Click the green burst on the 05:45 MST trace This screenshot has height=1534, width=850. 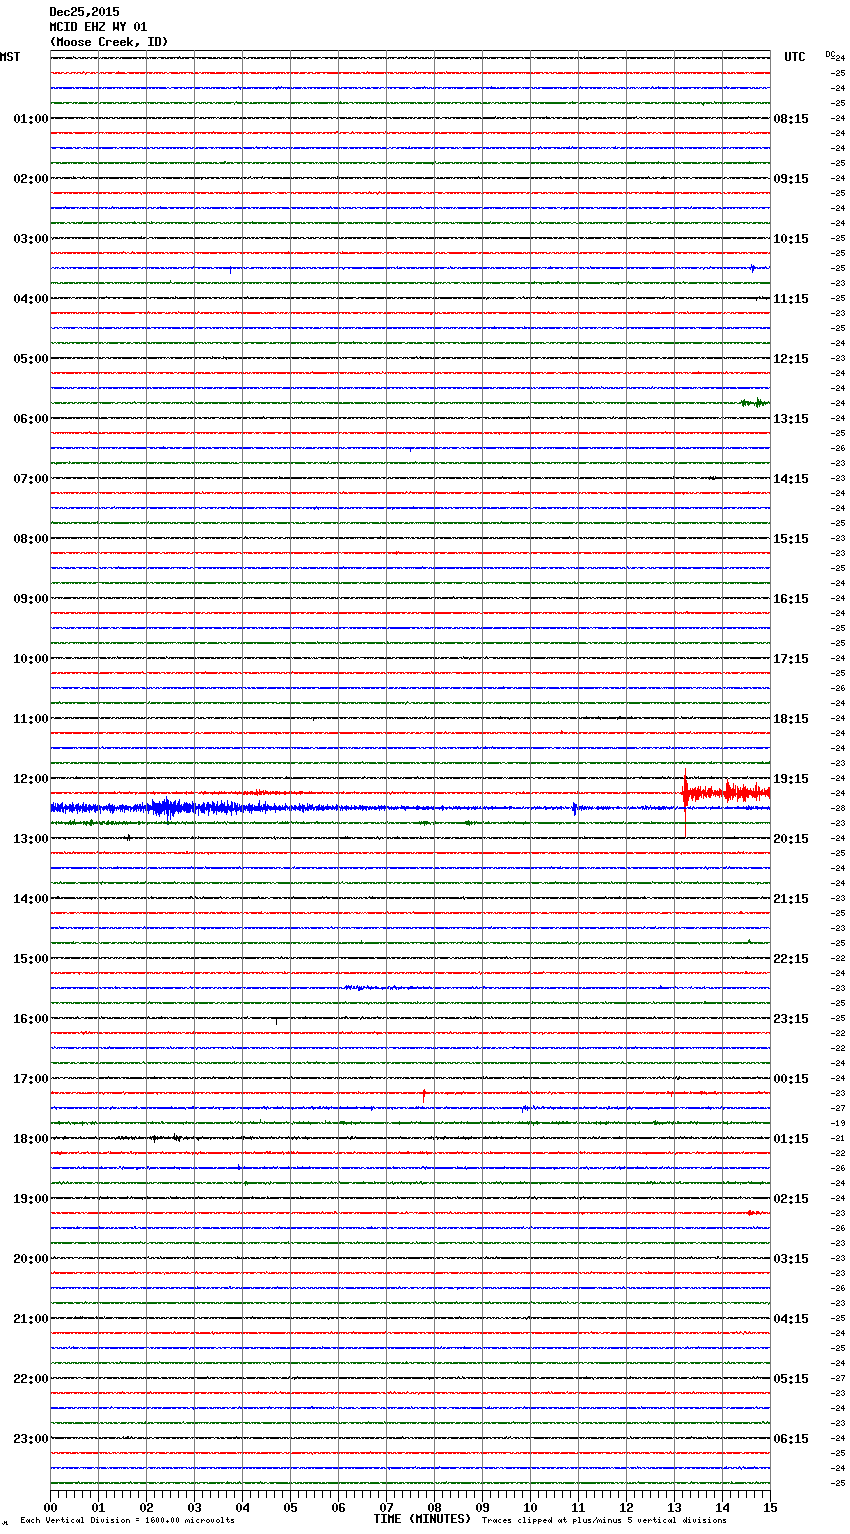click(x=754, y=403)
